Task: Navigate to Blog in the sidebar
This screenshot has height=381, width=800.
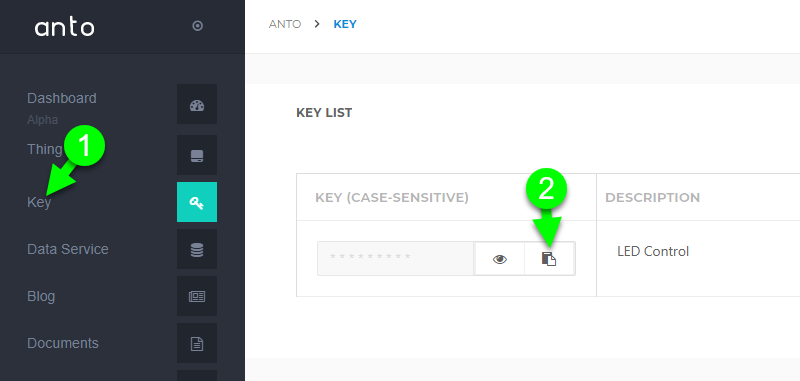Action: [41, 296]
